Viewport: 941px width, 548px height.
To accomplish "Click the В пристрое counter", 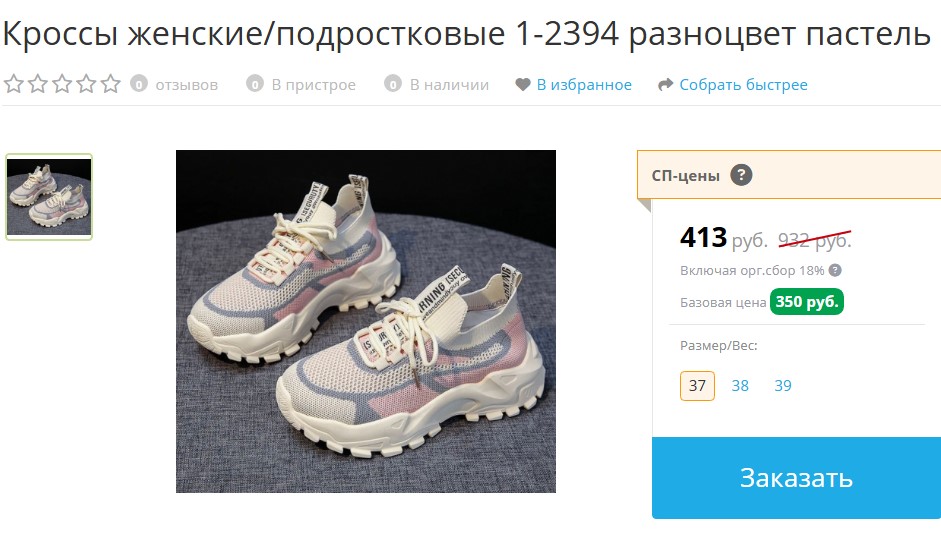I will [x=301, y=85].
